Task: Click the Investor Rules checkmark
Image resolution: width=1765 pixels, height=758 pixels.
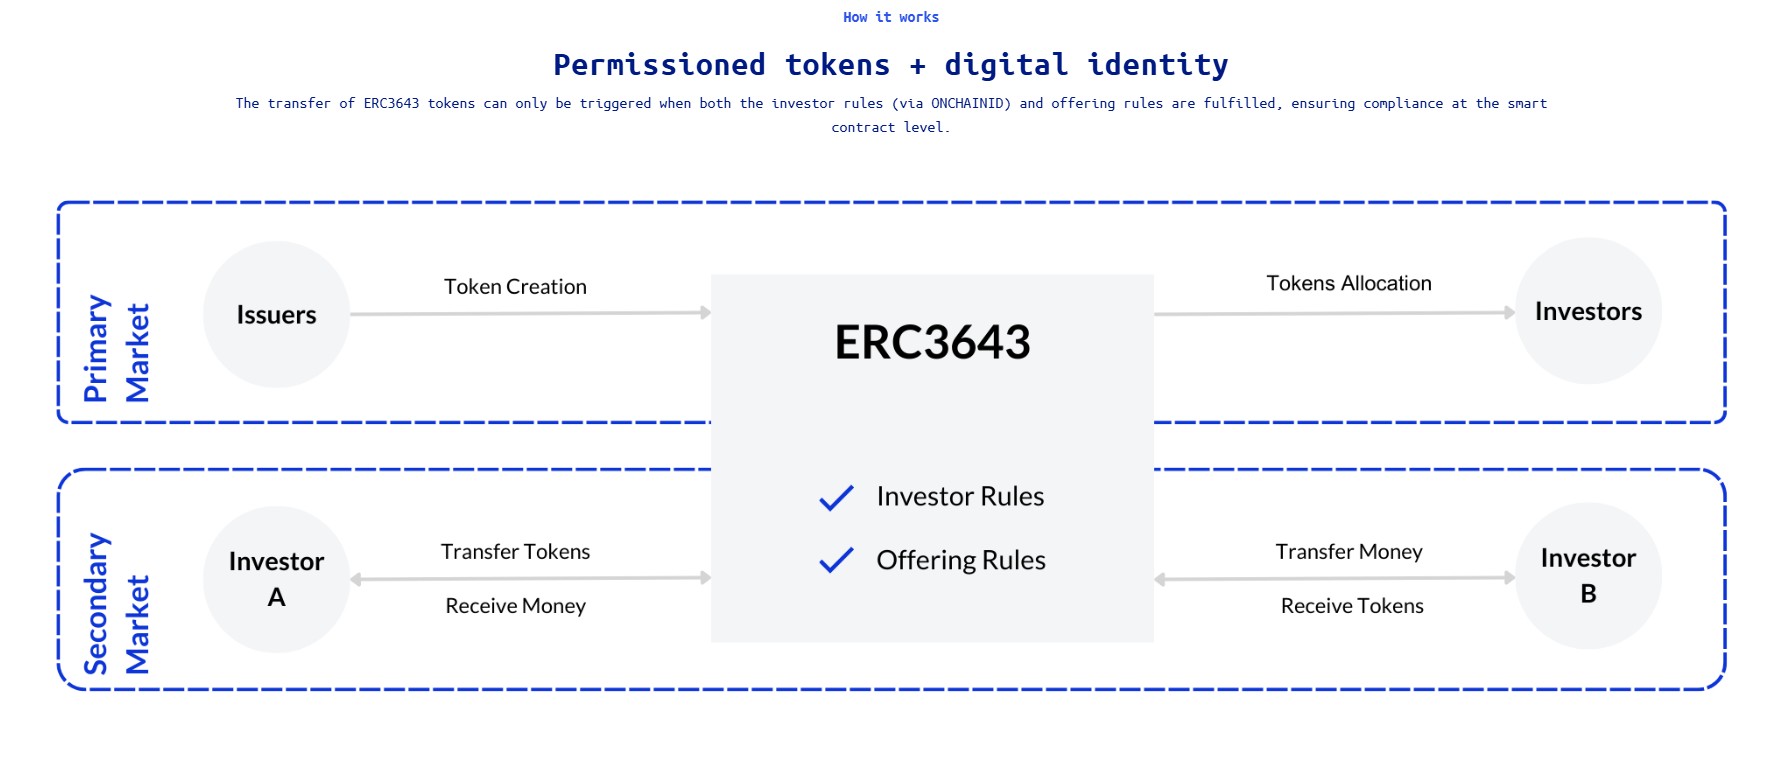Action: point(836,497)
